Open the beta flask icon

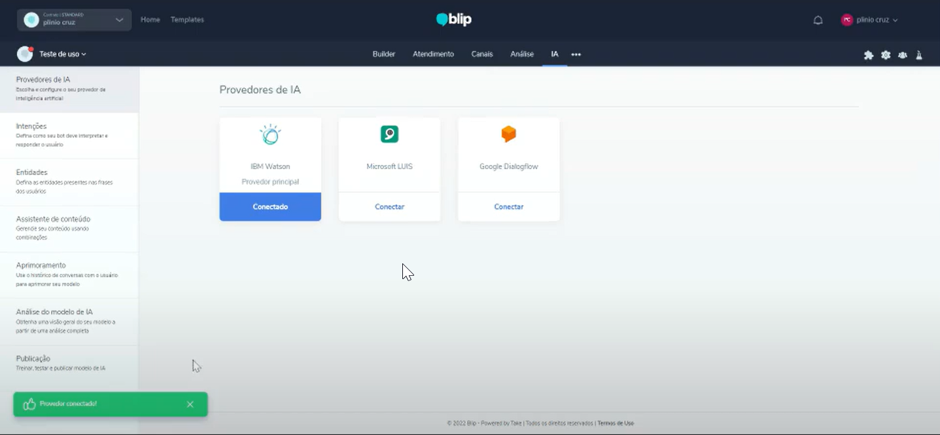click(919, 55)
